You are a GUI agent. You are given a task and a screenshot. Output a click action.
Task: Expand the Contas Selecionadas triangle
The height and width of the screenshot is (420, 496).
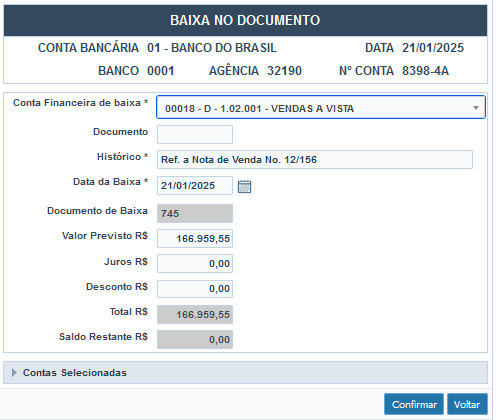click(x=14, y=372)
